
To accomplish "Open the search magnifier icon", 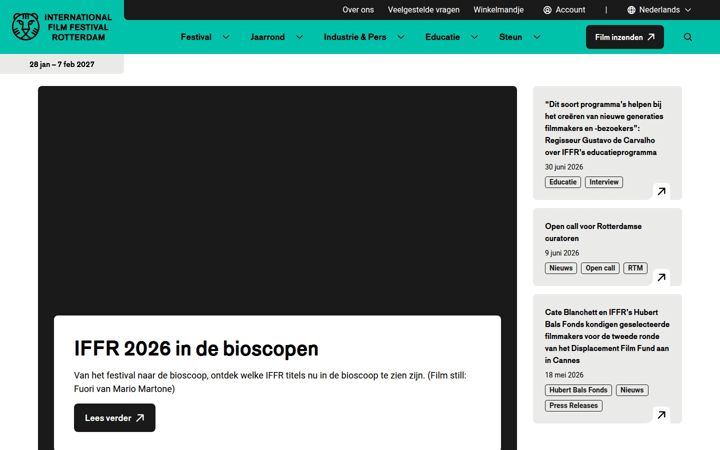I will [687, 37].
